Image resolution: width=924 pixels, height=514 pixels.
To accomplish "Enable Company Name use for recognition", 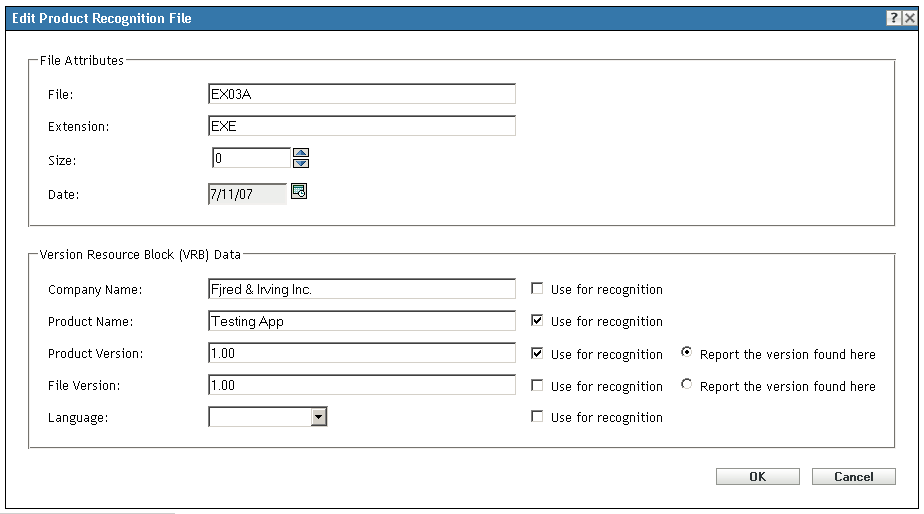I will [538, 289].
